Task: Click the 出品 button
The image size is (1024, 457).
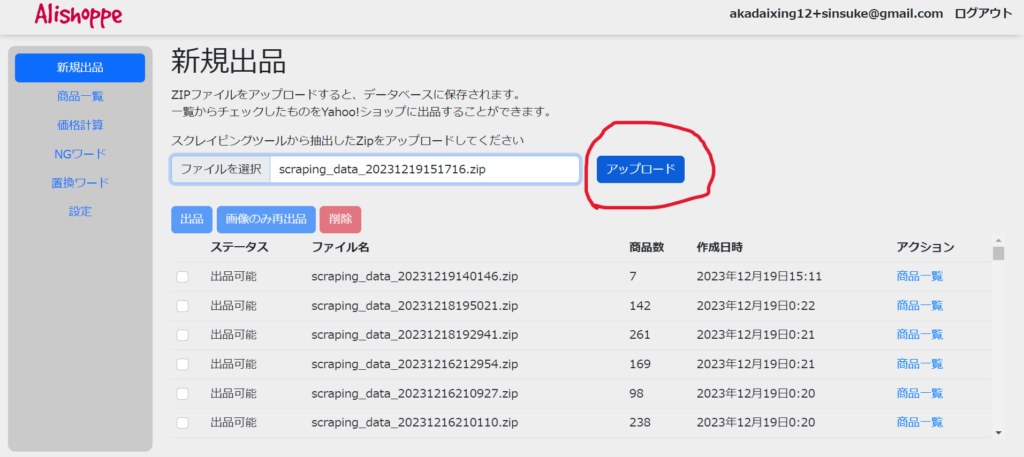Action: (191, 220)
